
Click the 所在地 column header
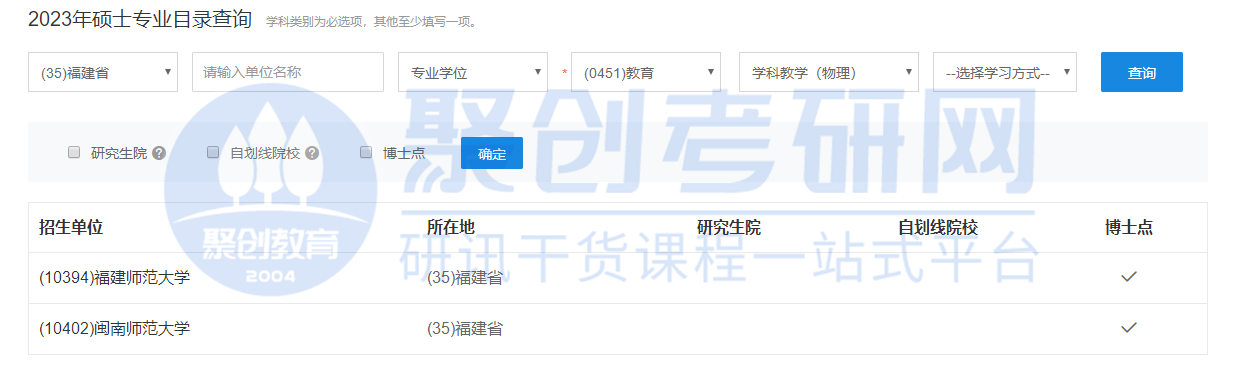point(451,227)
